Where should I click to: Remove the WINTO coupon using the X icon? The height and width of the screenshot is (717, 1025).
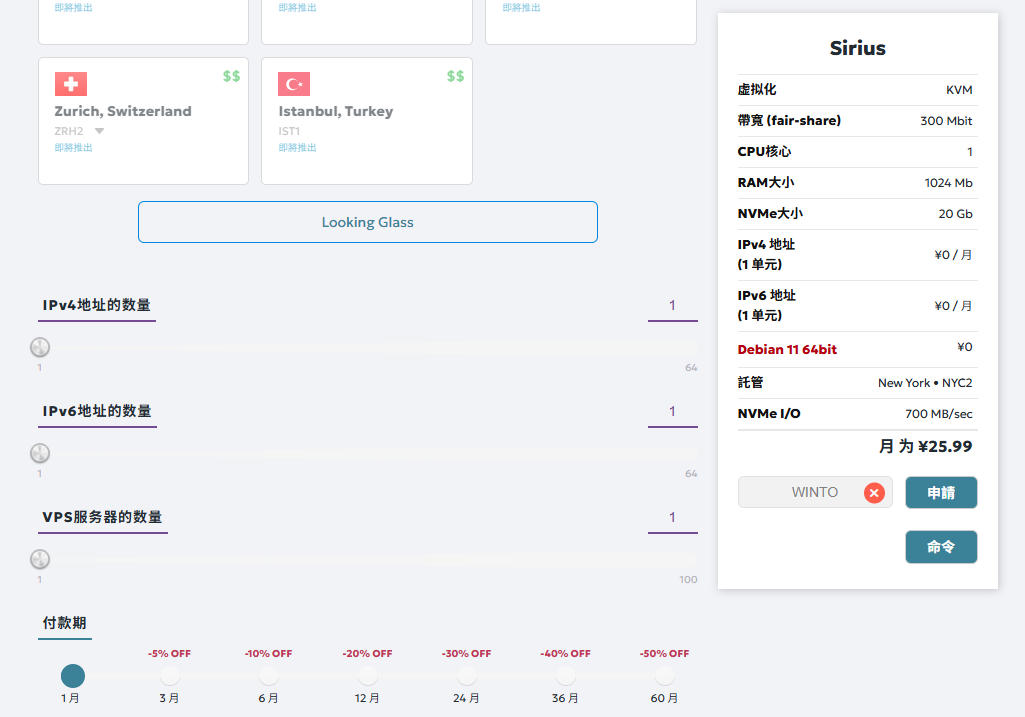874,492
